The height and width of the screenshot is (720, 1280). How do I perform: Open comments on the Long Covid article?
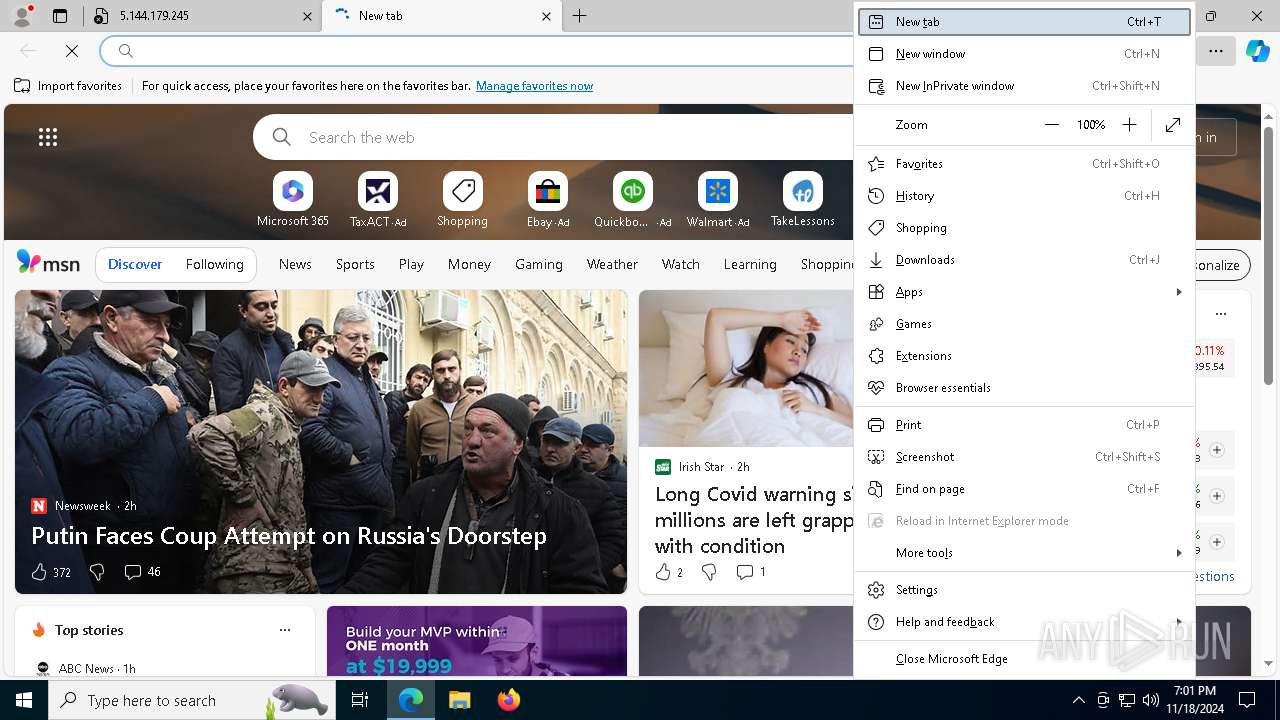point(751,572)
